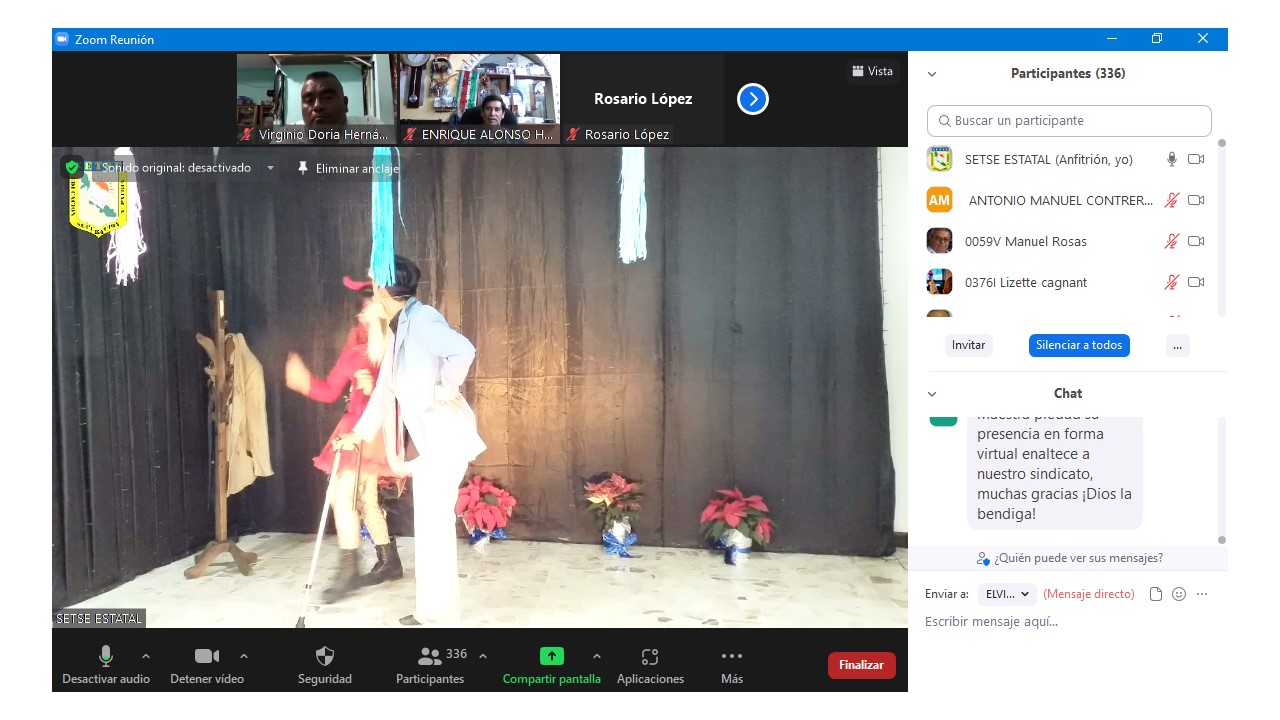Toggle microphone with Desactivar audio
This screenshot has height=720, width=1280.
pyautogui.click(x=106, y=656)
